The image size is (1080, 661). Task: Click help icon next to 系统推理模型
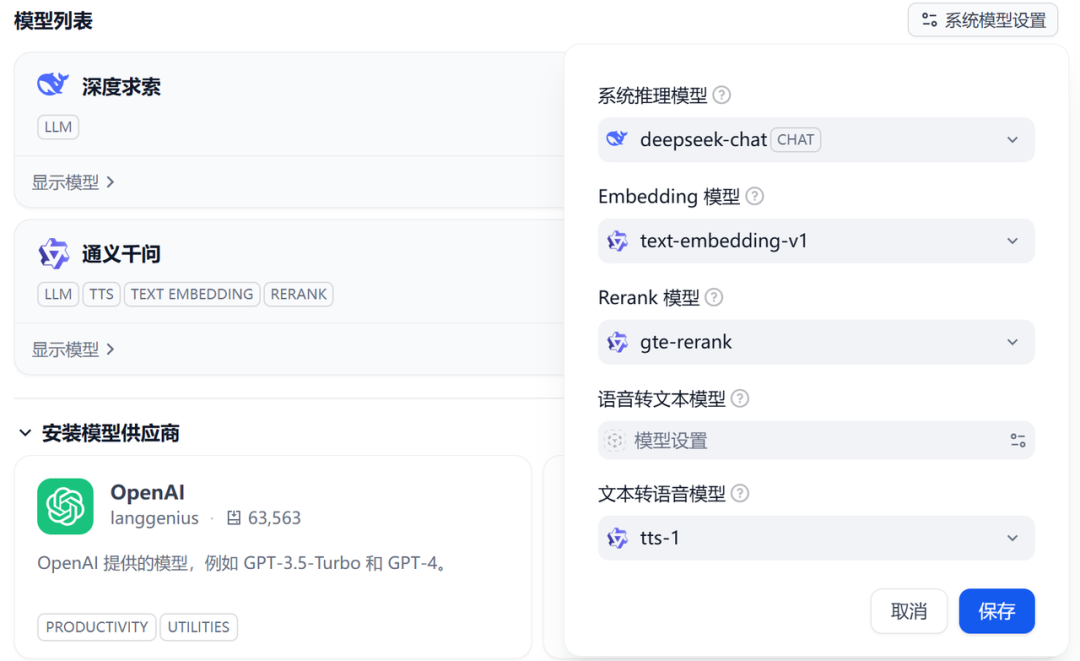point(721,95)
